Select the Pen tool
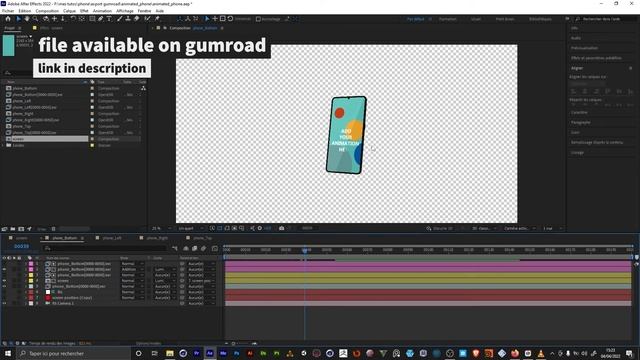 (x=100, y=19)
